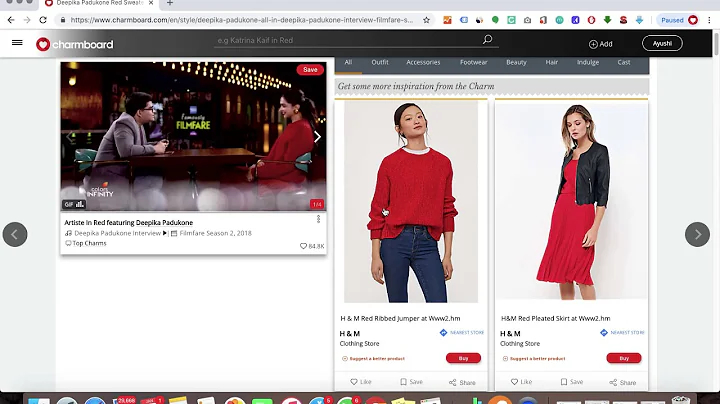Go to the next image using the arrow on the video frame
The width and height of the screenshot is (720, 404).
[317, 137]
